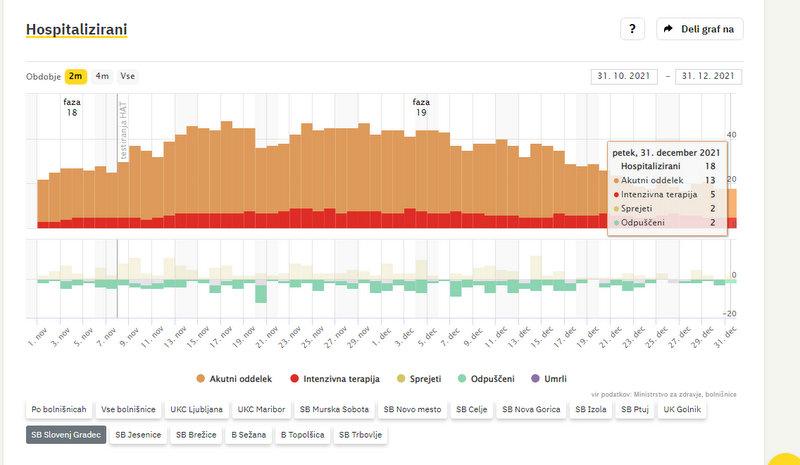Open the end date field 31. 12. 2021
The width and height of the screenshot is (800, 465).
[x=709, y=76]
